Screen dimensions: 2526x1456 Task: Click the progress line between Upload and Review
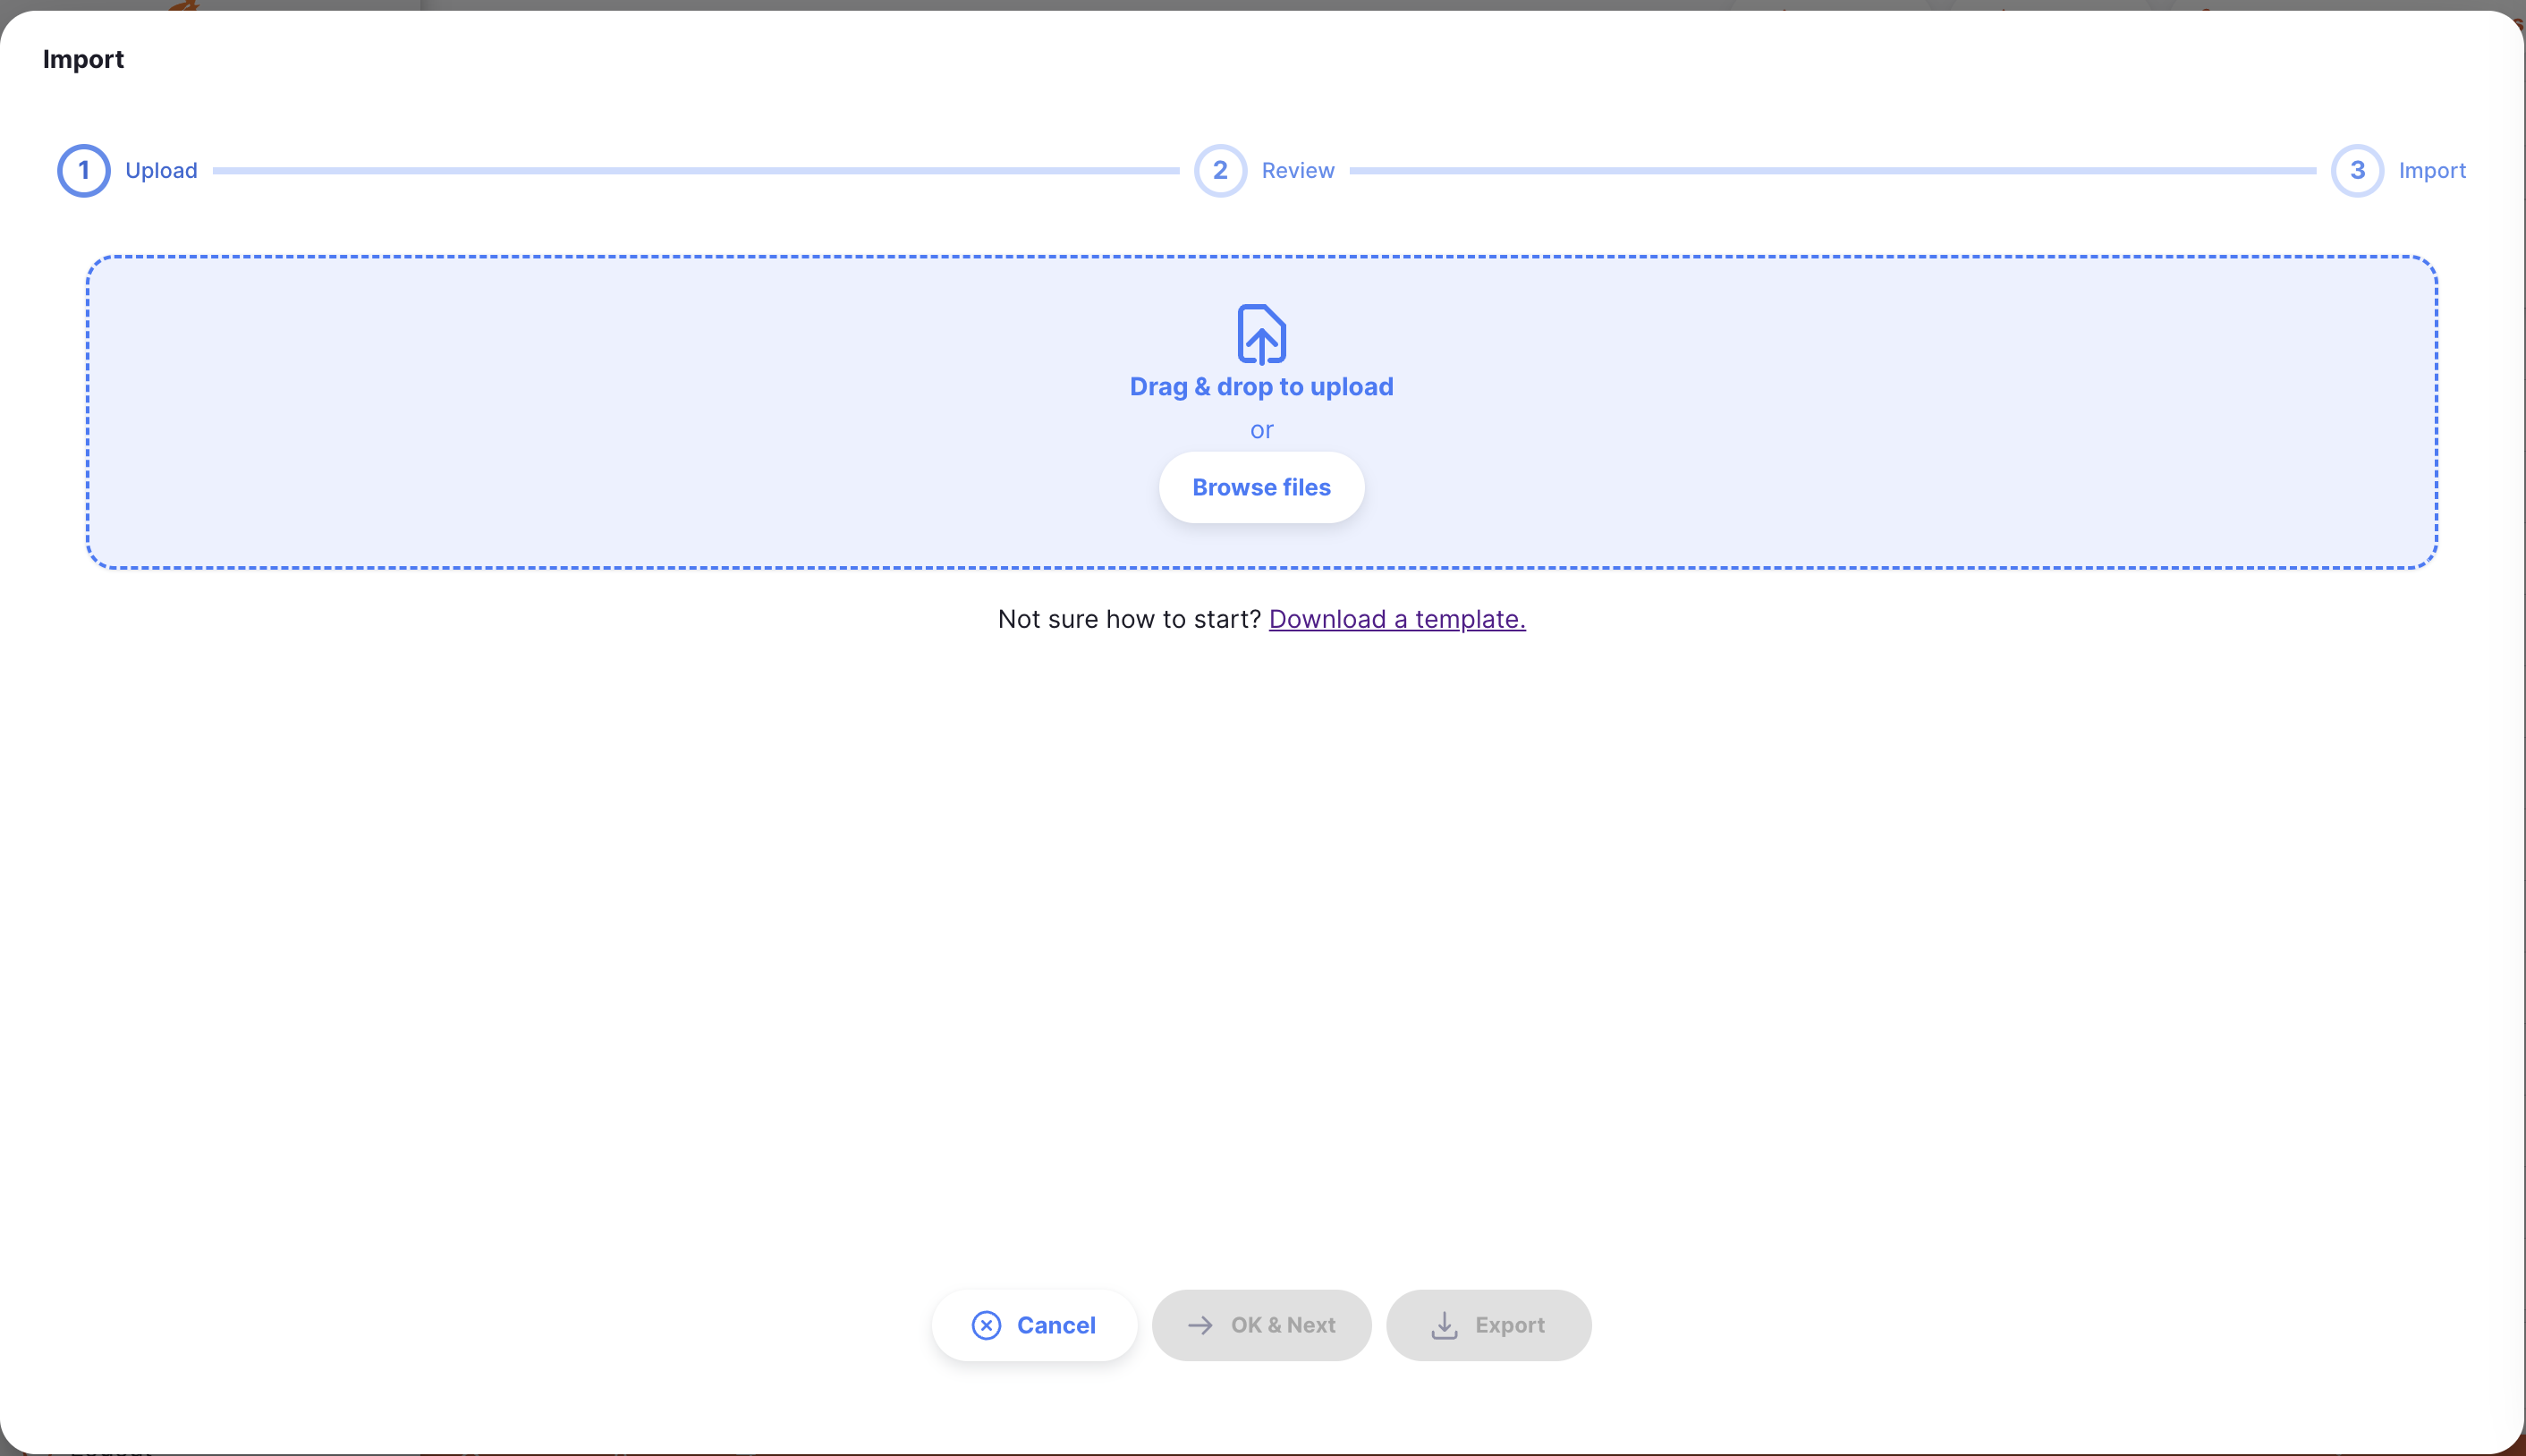(x=695, y=171)
